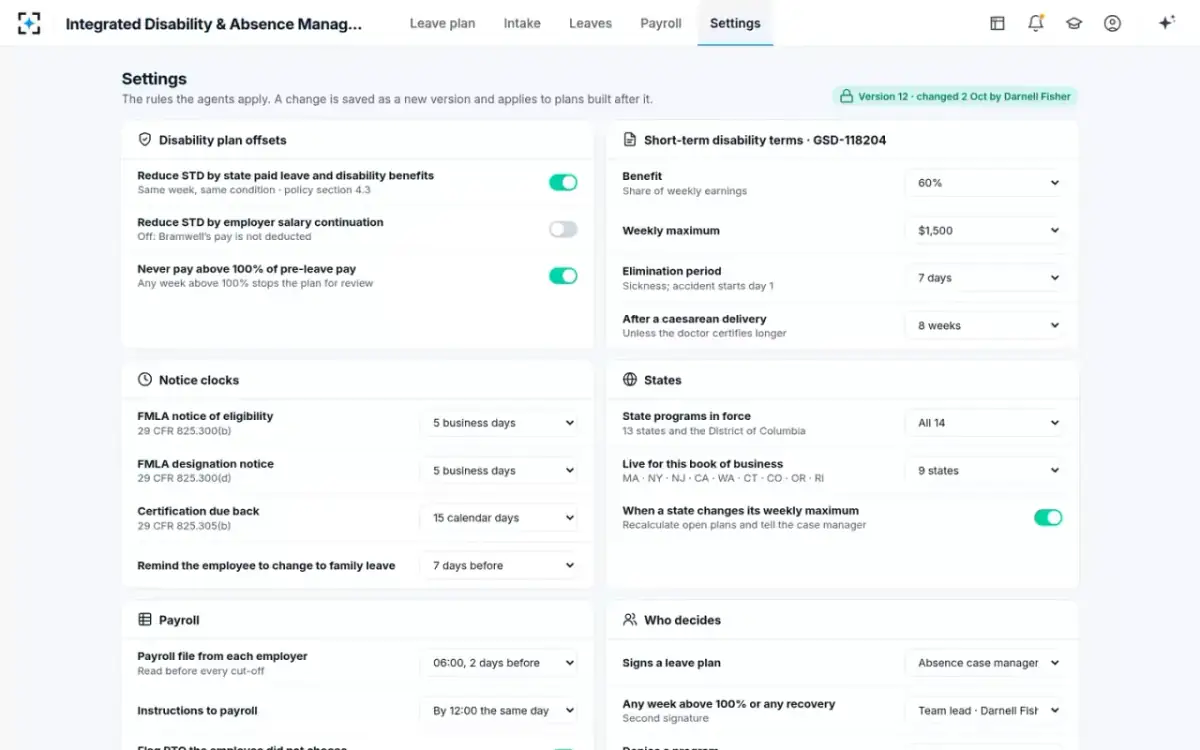Viewport: 1200px width, 750px height.
Task: Open the user account icon
Action: (x=1112, y=23)
